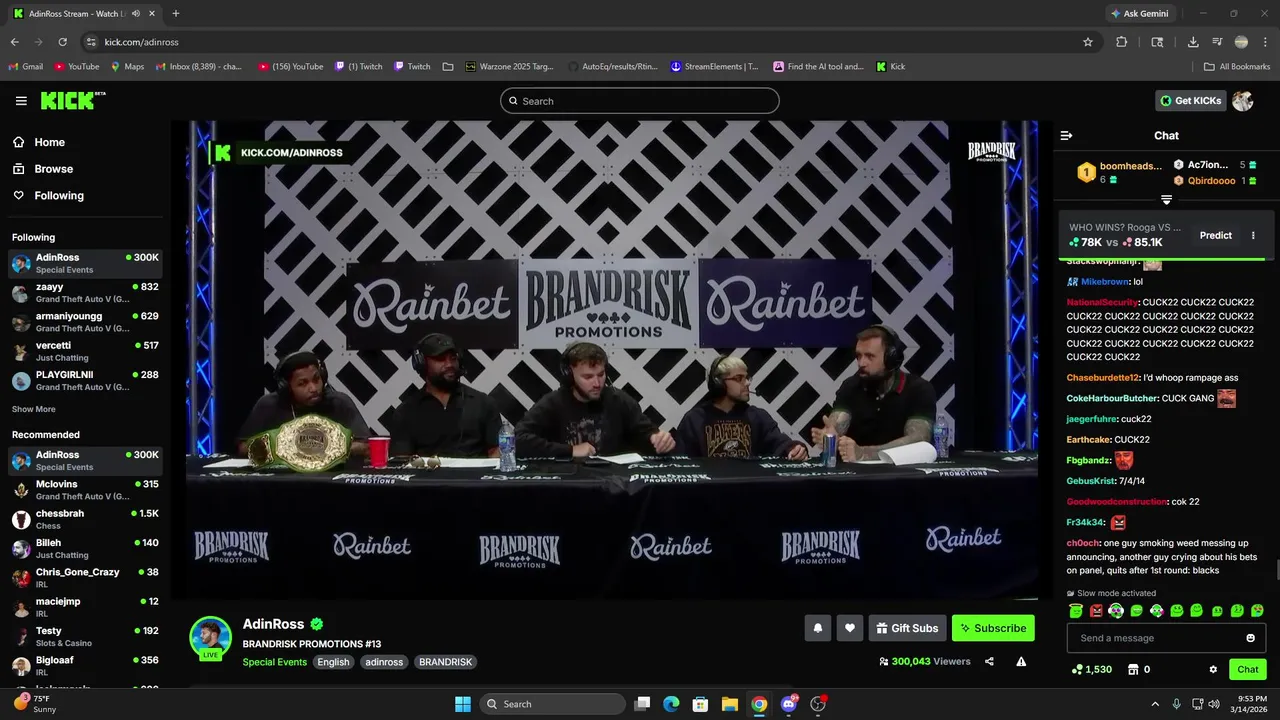Image resolution: width=1280 pixels, height=720 pixels.
Task: Click Ac7ion leaderboard entry
Action: [1215, 165]
